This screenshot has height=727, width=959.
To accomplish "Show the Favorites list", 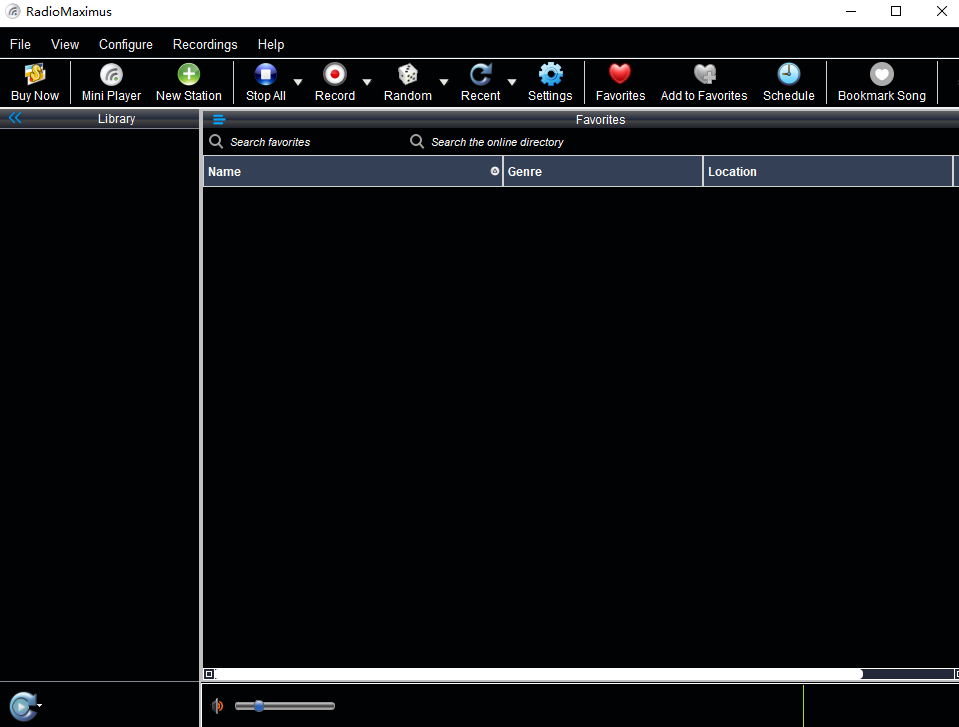I will (619, 81).
